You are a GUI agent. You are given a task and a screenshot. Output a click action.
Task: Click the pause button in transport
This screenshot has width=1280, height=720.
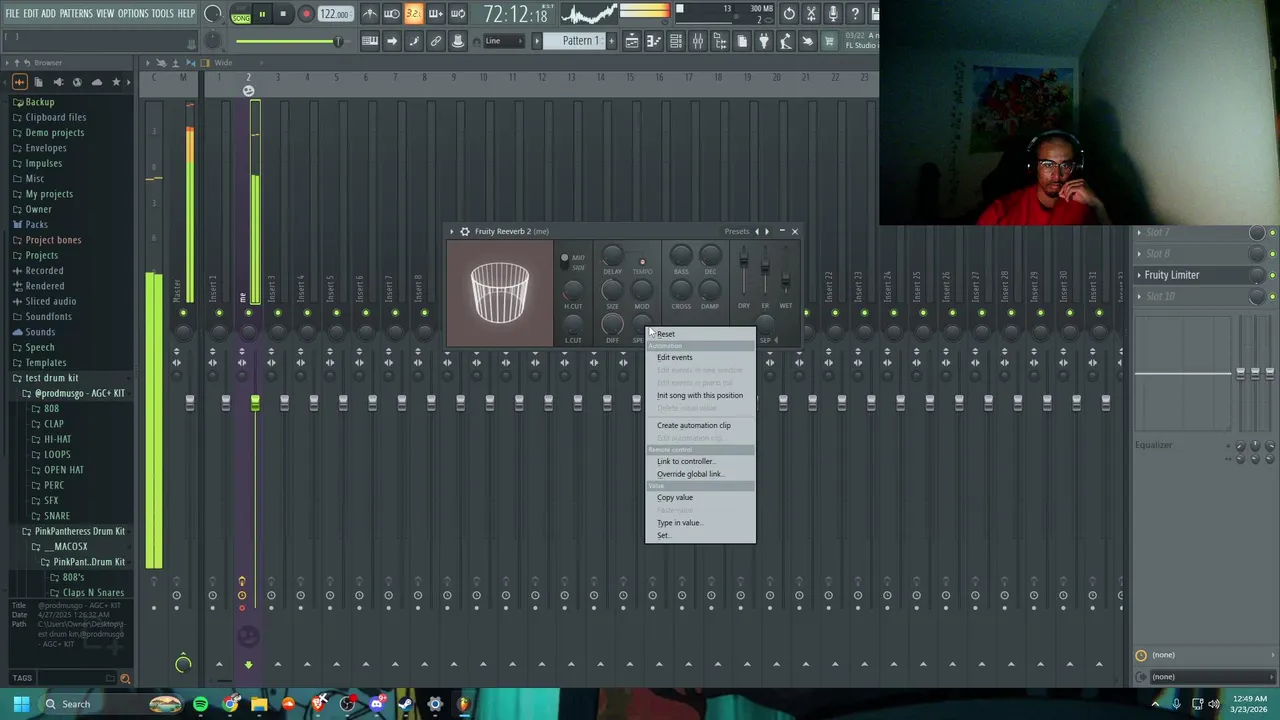coord(262,14)
